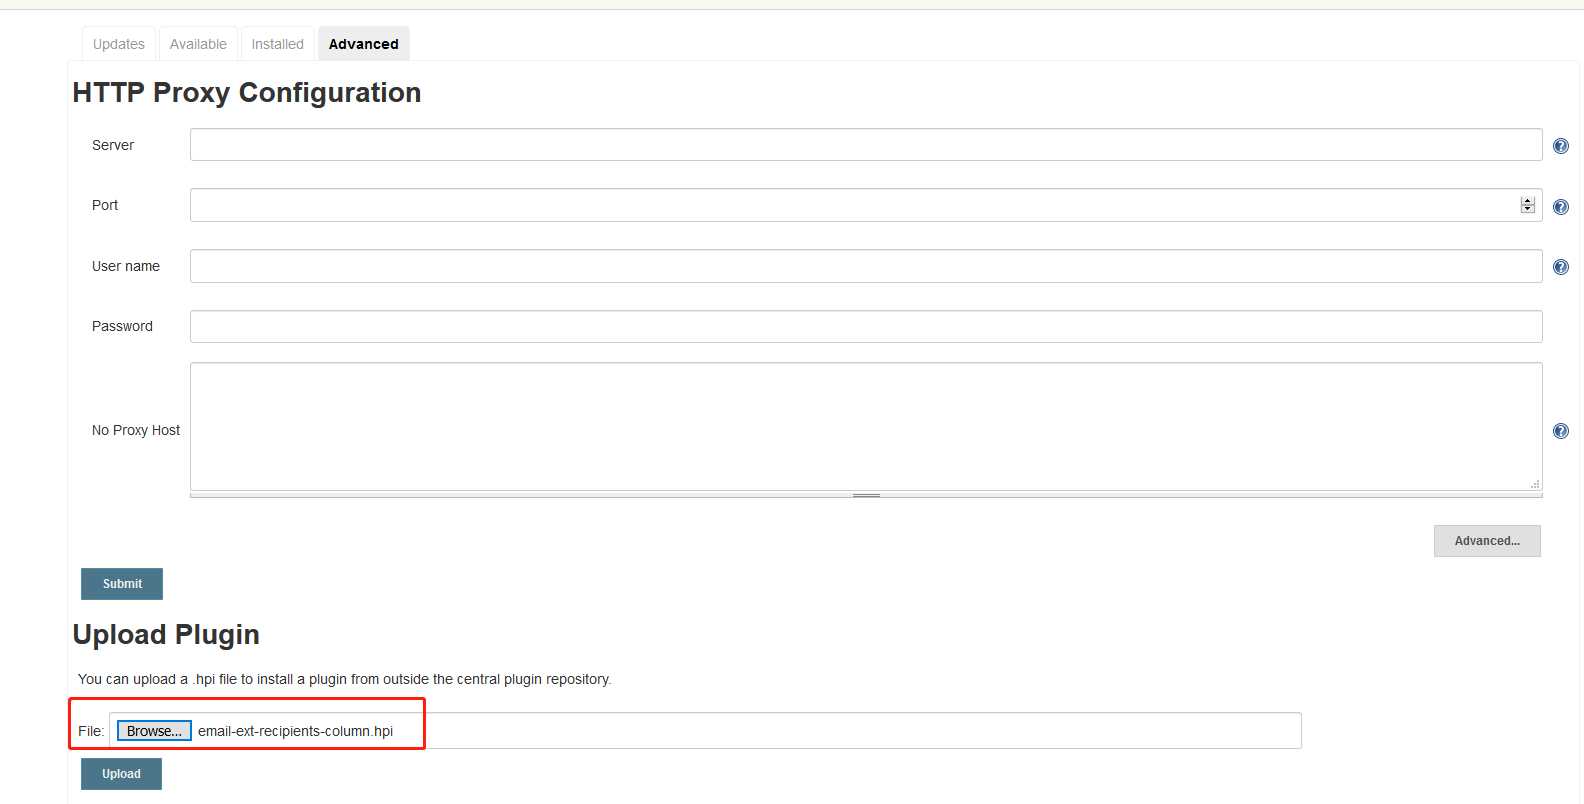Select the Advanced tab
The image size is (1584, 804).
coord(363,44)
